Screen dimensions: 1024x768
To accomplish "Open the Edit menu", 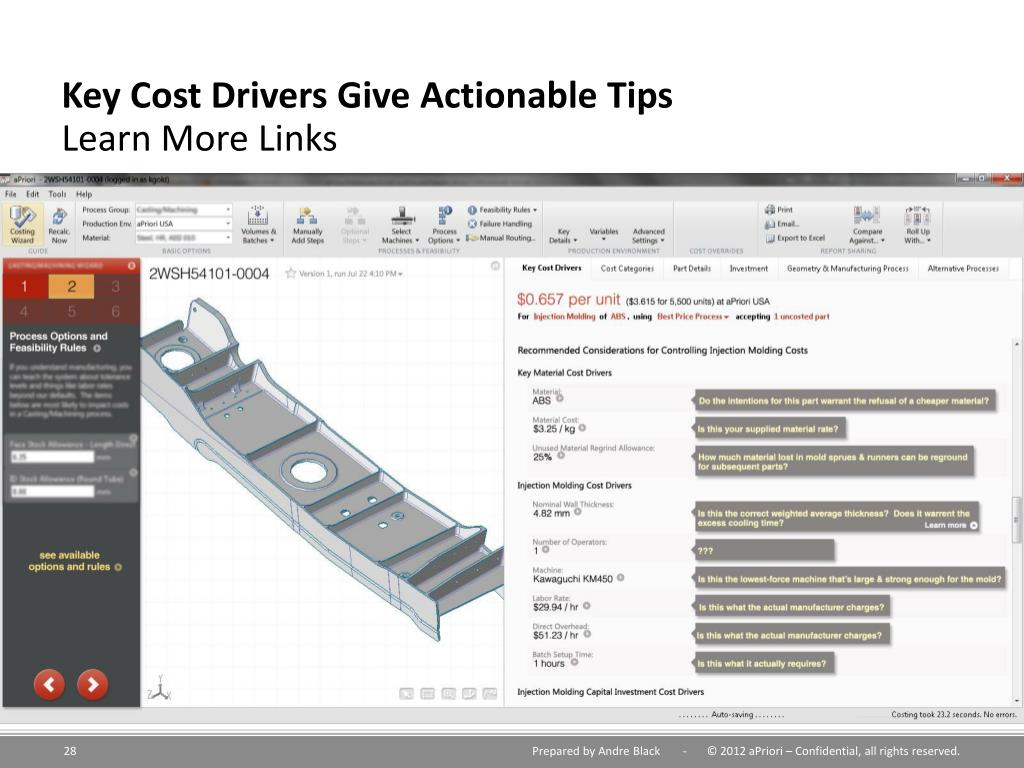I will point(33,194).
